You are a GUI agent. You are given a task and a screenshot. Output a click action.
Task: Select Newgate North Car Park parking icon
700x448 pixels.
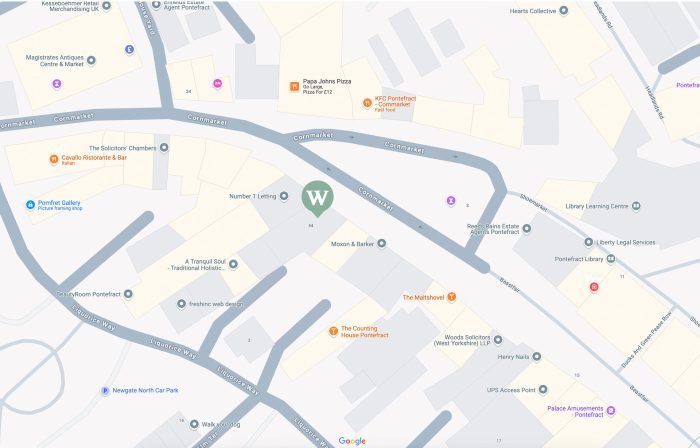105,391
